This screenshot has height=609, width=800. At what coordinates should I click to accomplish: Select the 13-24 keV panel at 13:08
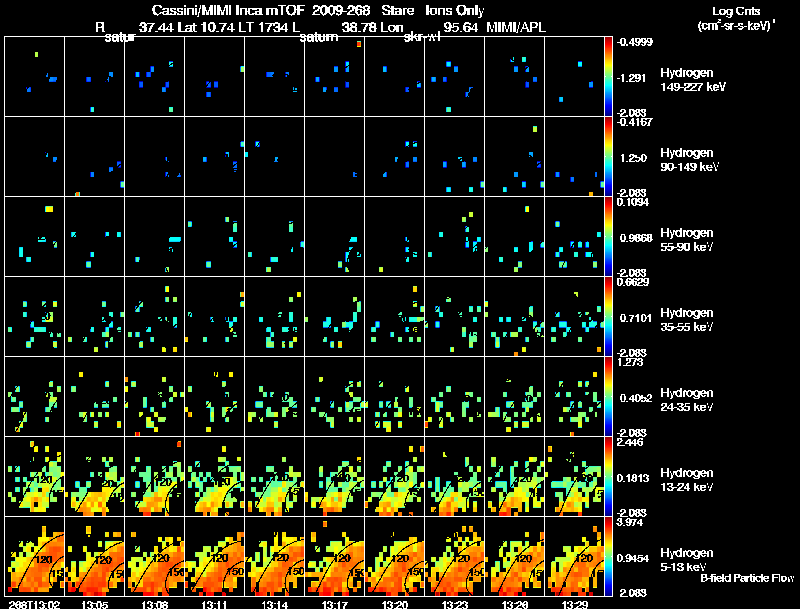click(x=155, y=476)
